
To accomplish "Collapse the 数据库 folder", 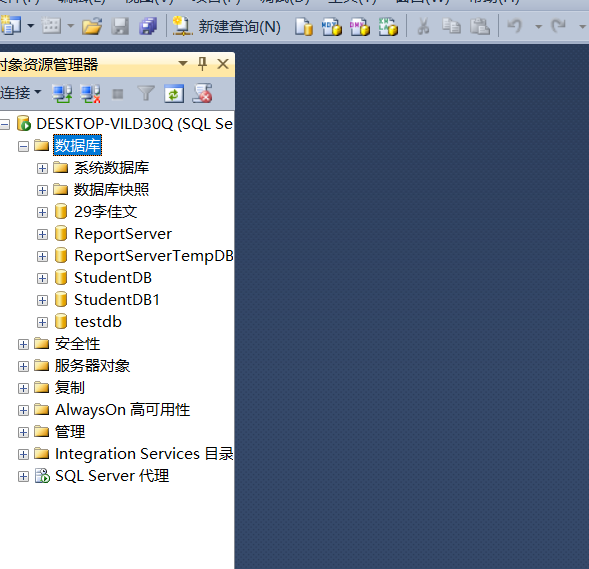I will coord(23,146).
